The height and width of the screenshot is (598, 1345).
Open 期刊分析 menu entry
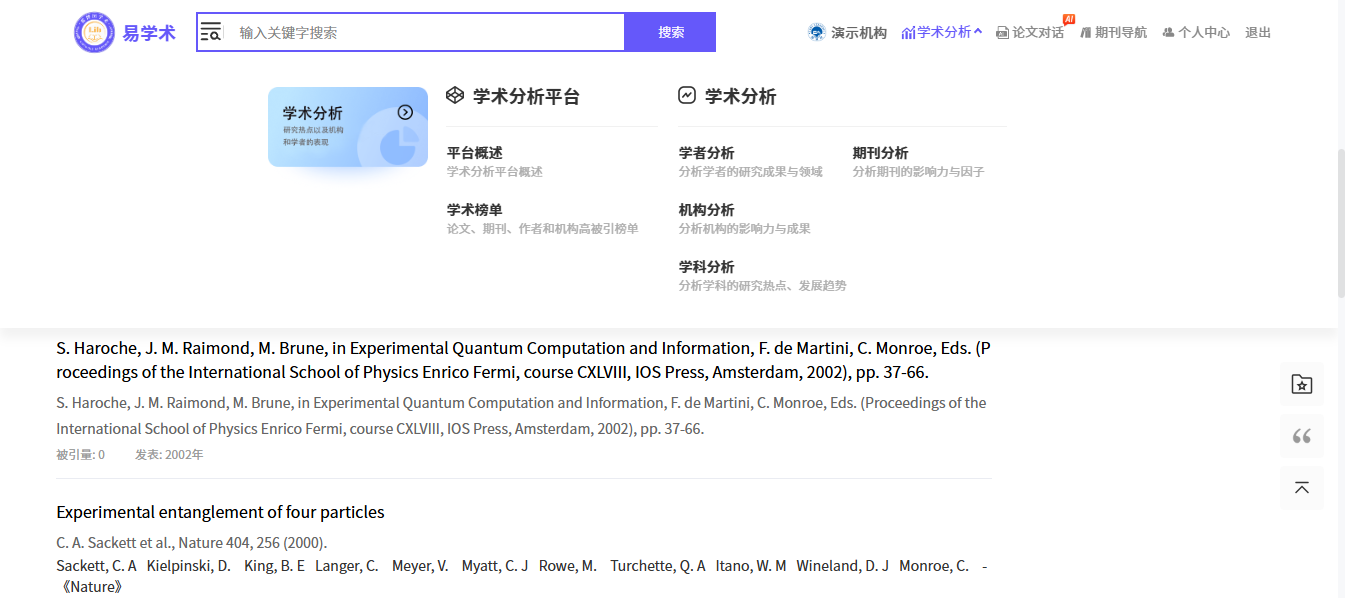(x=880, y=153)
